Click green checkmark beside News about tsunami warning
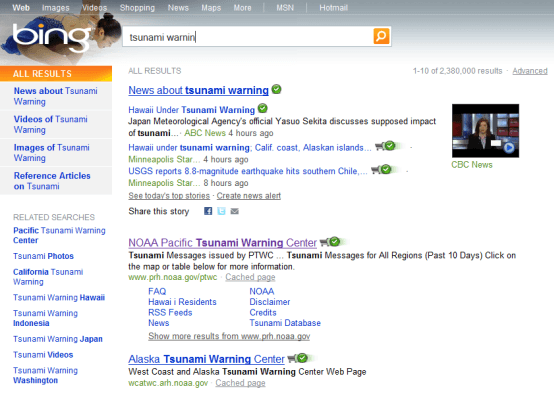 (x=277, y=89)
